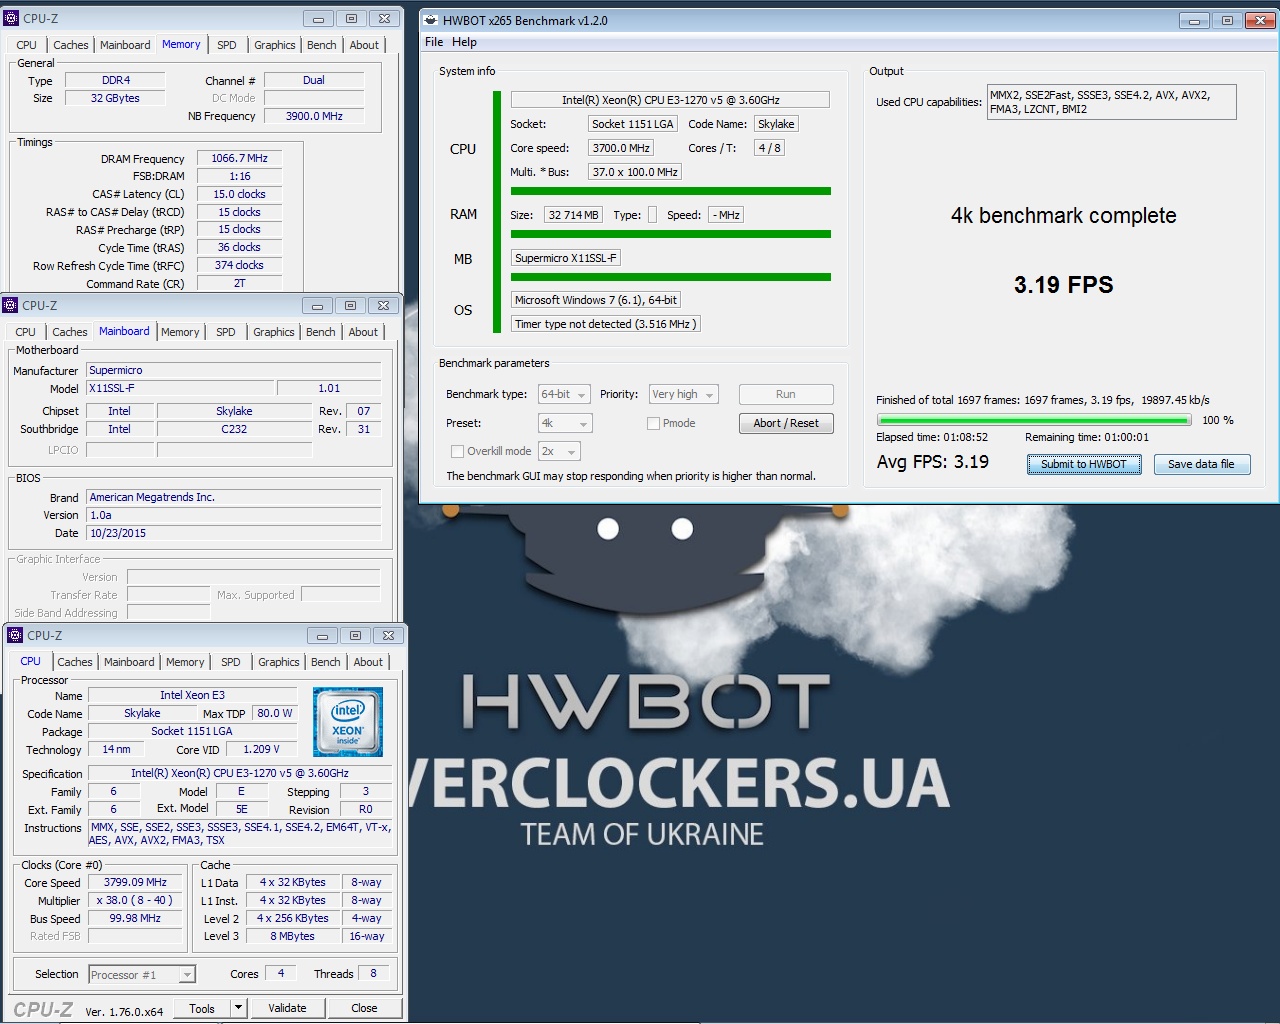Screen dimensions: 1280x1024
Task: Click the Supermicro X11SSL-F motherboard field
Action: pyautogui.click(x=566, y=258)
